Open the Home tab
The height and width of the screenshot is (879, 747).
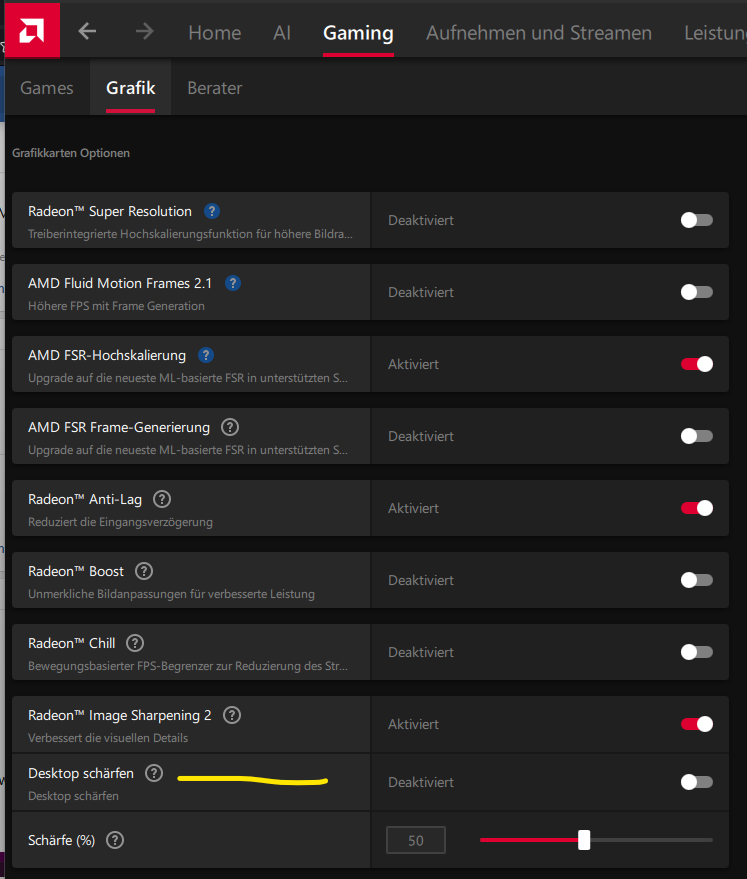coord(215,33)
